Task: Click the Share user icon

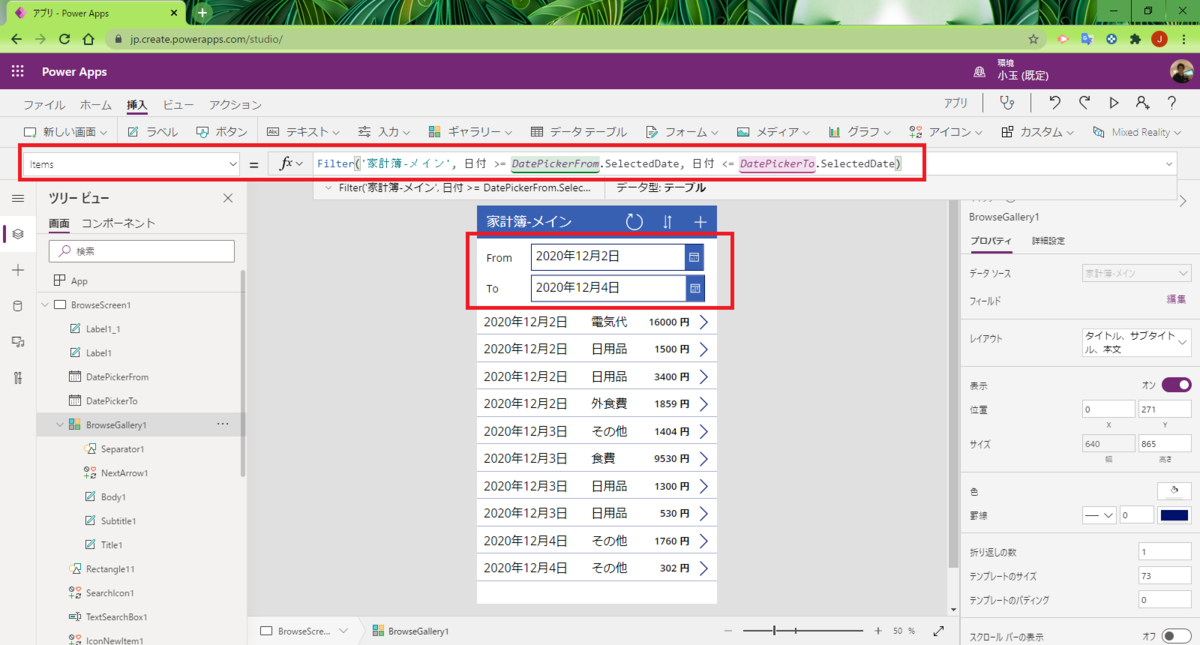Action: pyautogui.click(x=1142, y=103)
